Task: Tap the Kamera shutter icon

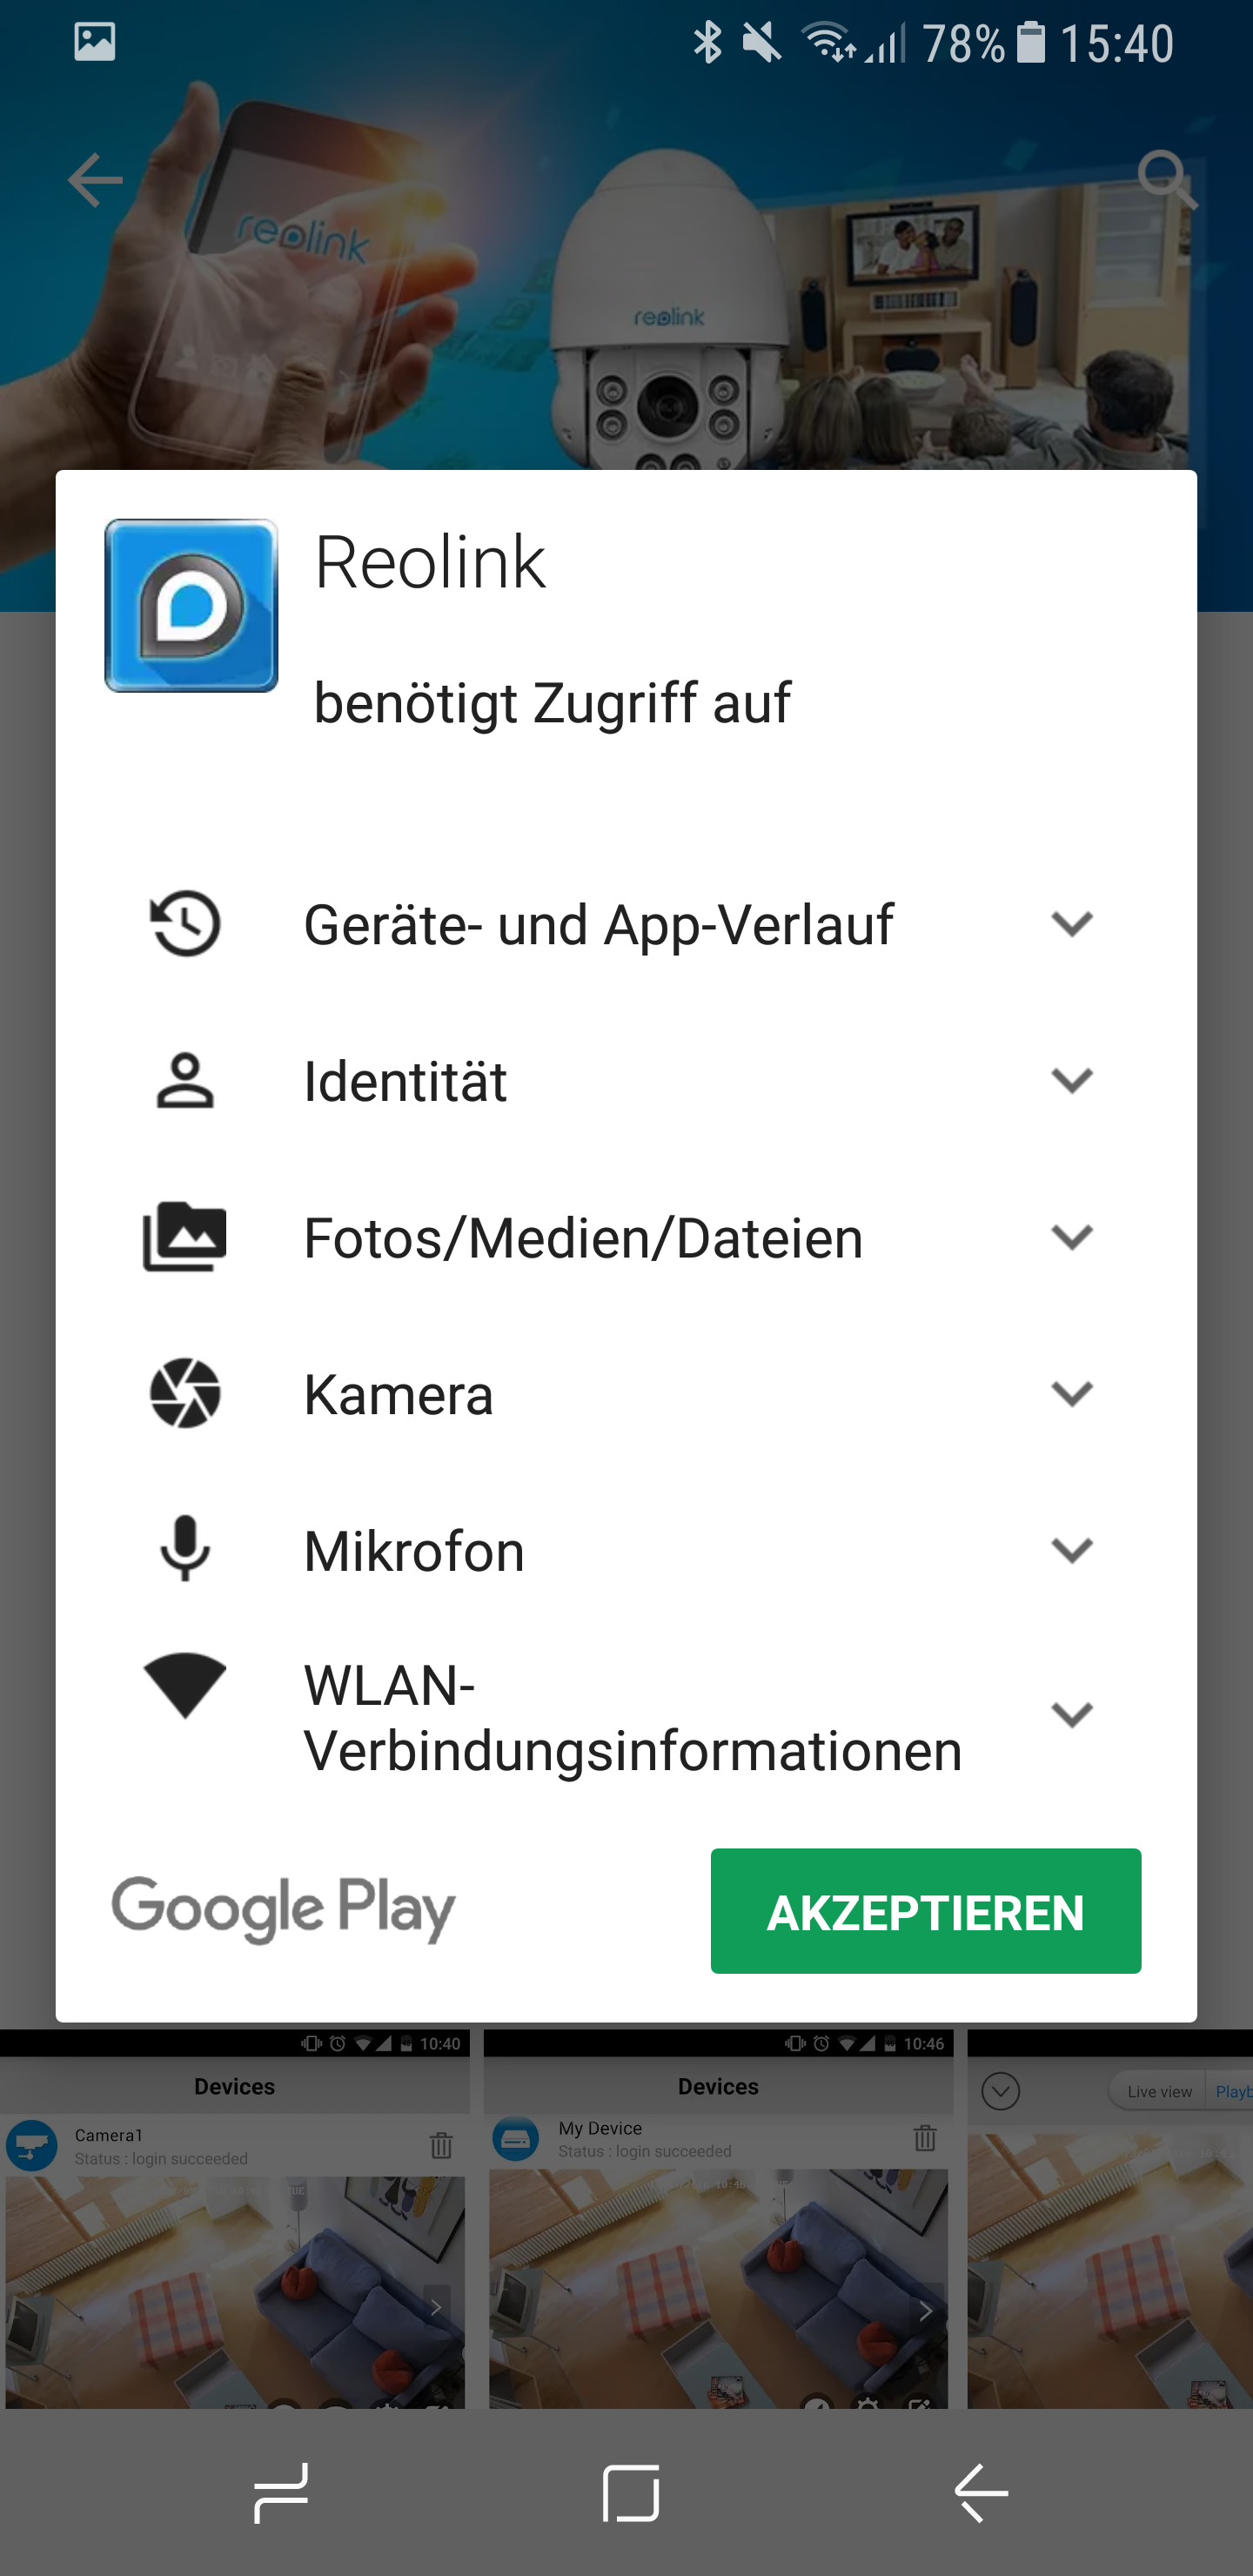Action: click(x=185, y=1393)
